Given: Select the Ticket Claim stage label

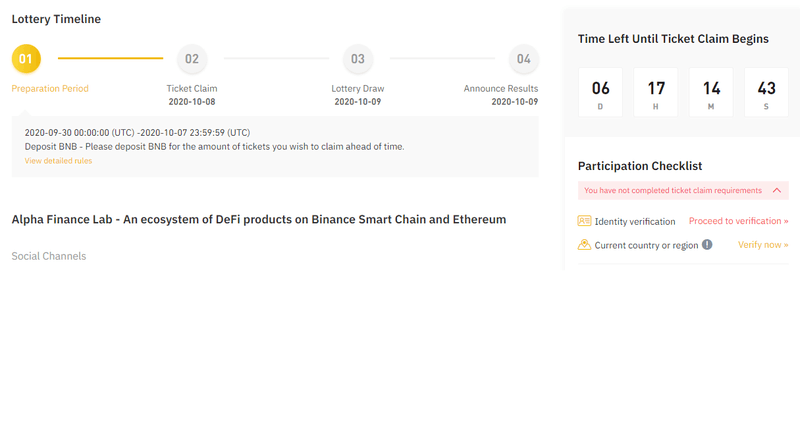Looking at the screenshot, I should 192,89.
